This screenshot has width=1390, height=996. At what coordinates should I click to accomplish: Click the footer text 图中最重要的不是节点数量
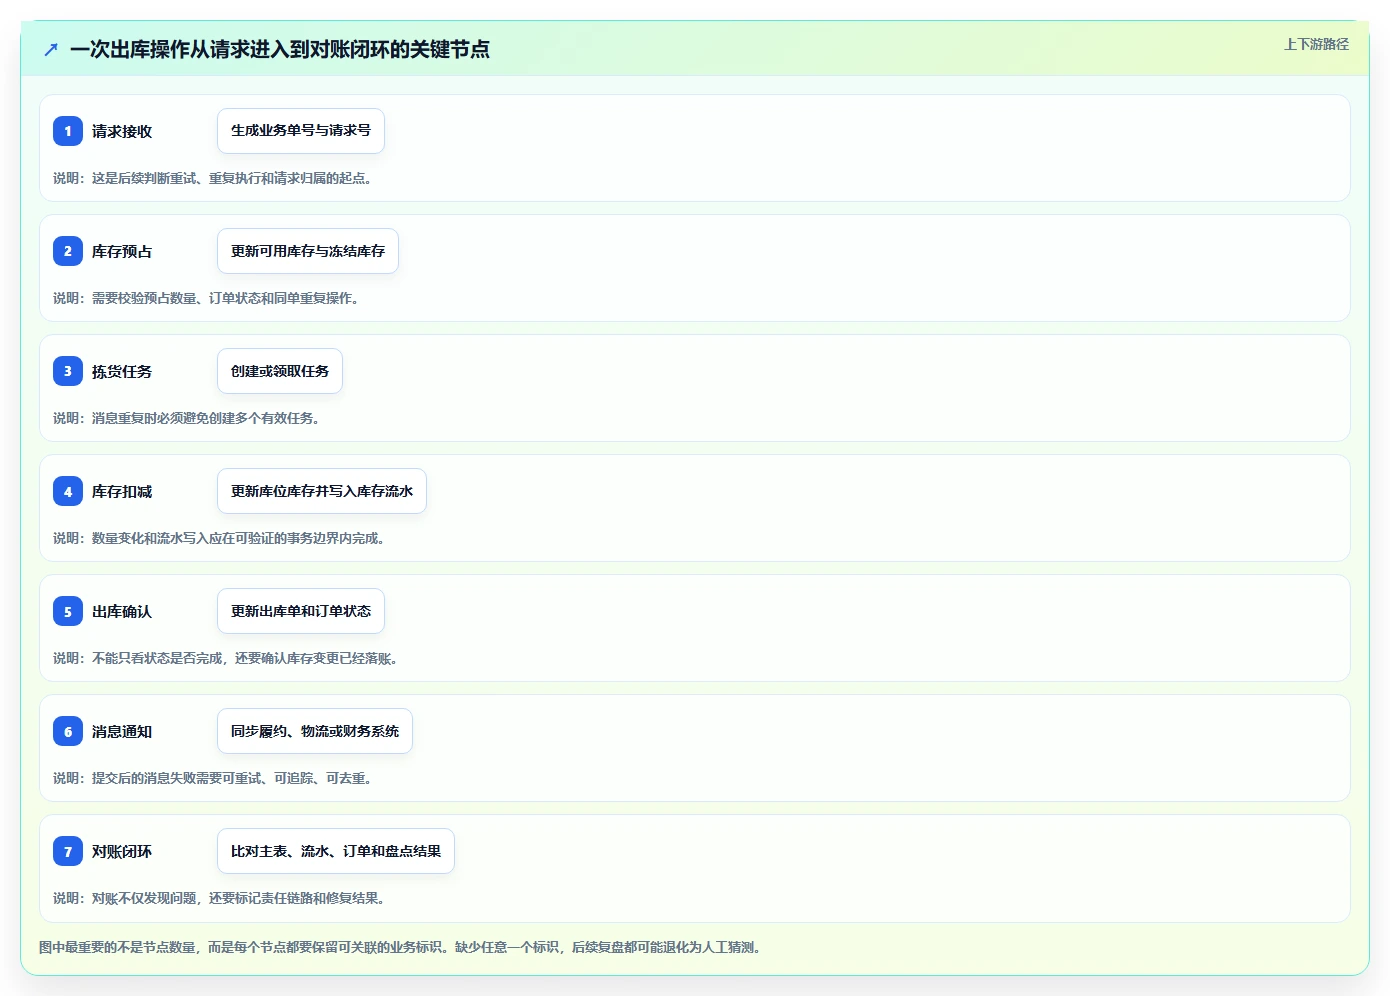click(117, 947)
